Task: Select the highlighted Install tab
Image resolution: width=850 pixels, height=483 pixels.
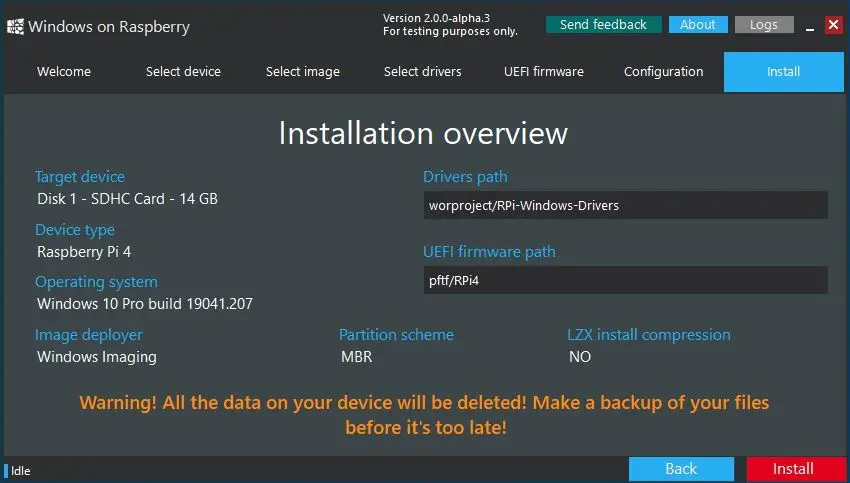Action: tap(784, 72)
